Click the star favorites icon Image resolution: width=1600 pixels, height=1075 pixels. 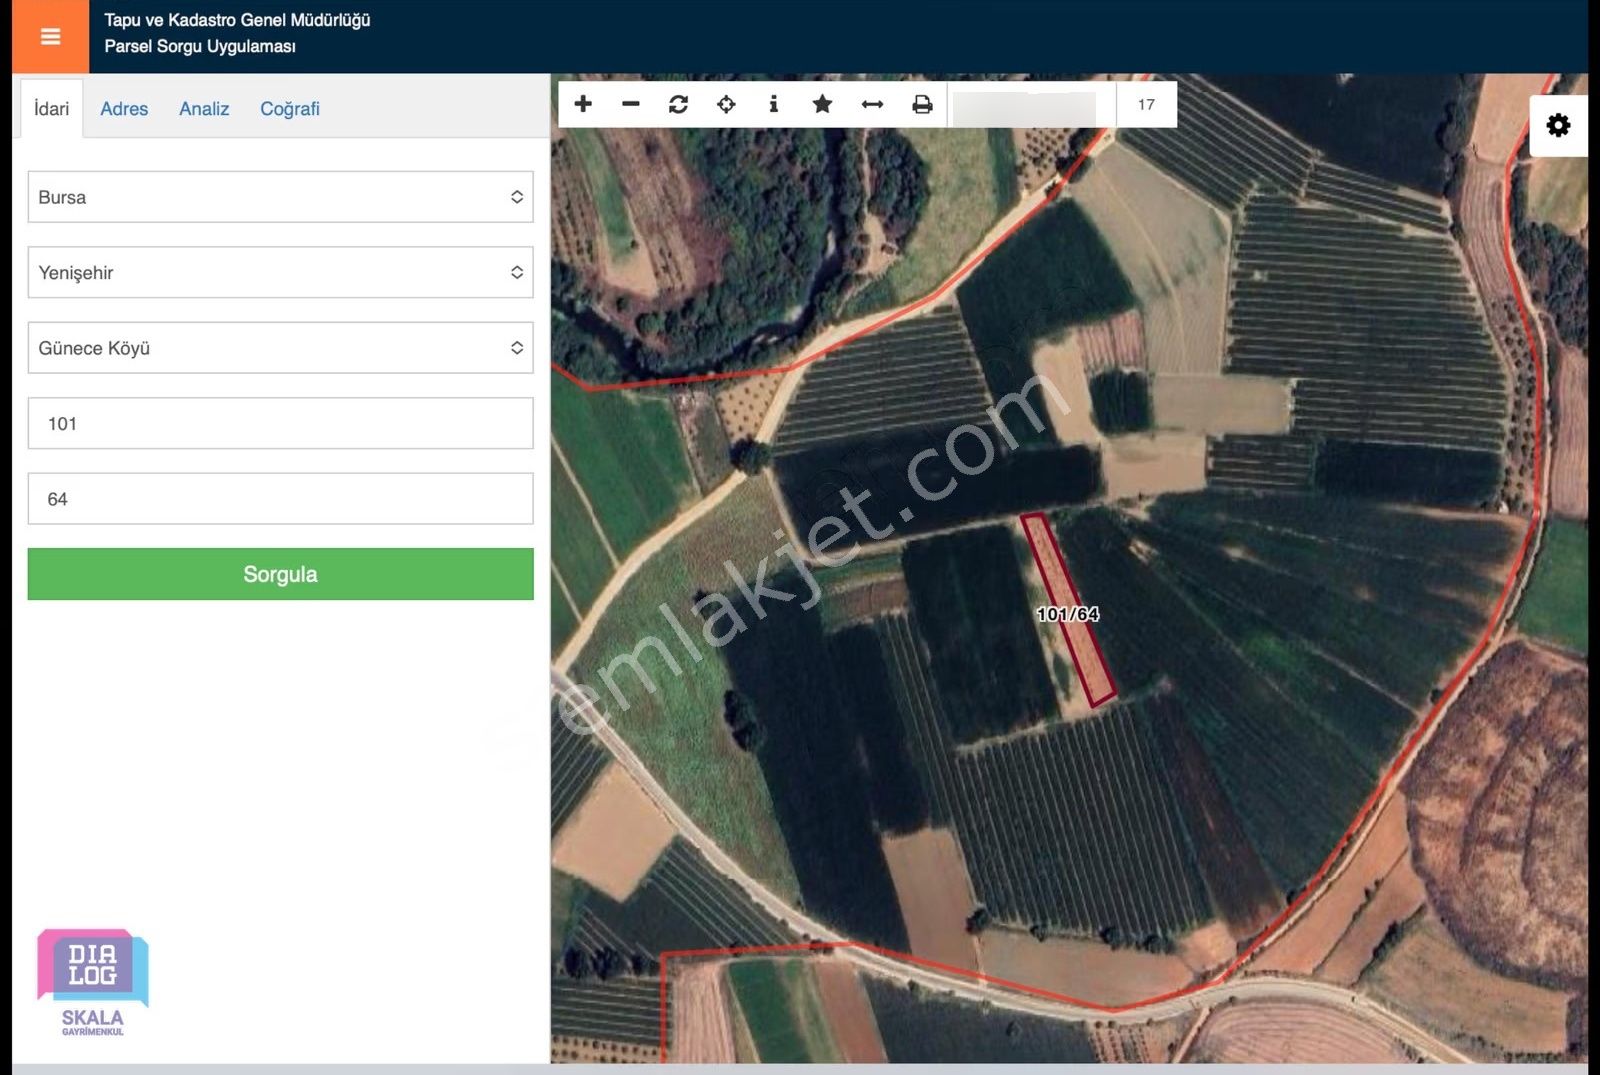(x=822, y=104)
